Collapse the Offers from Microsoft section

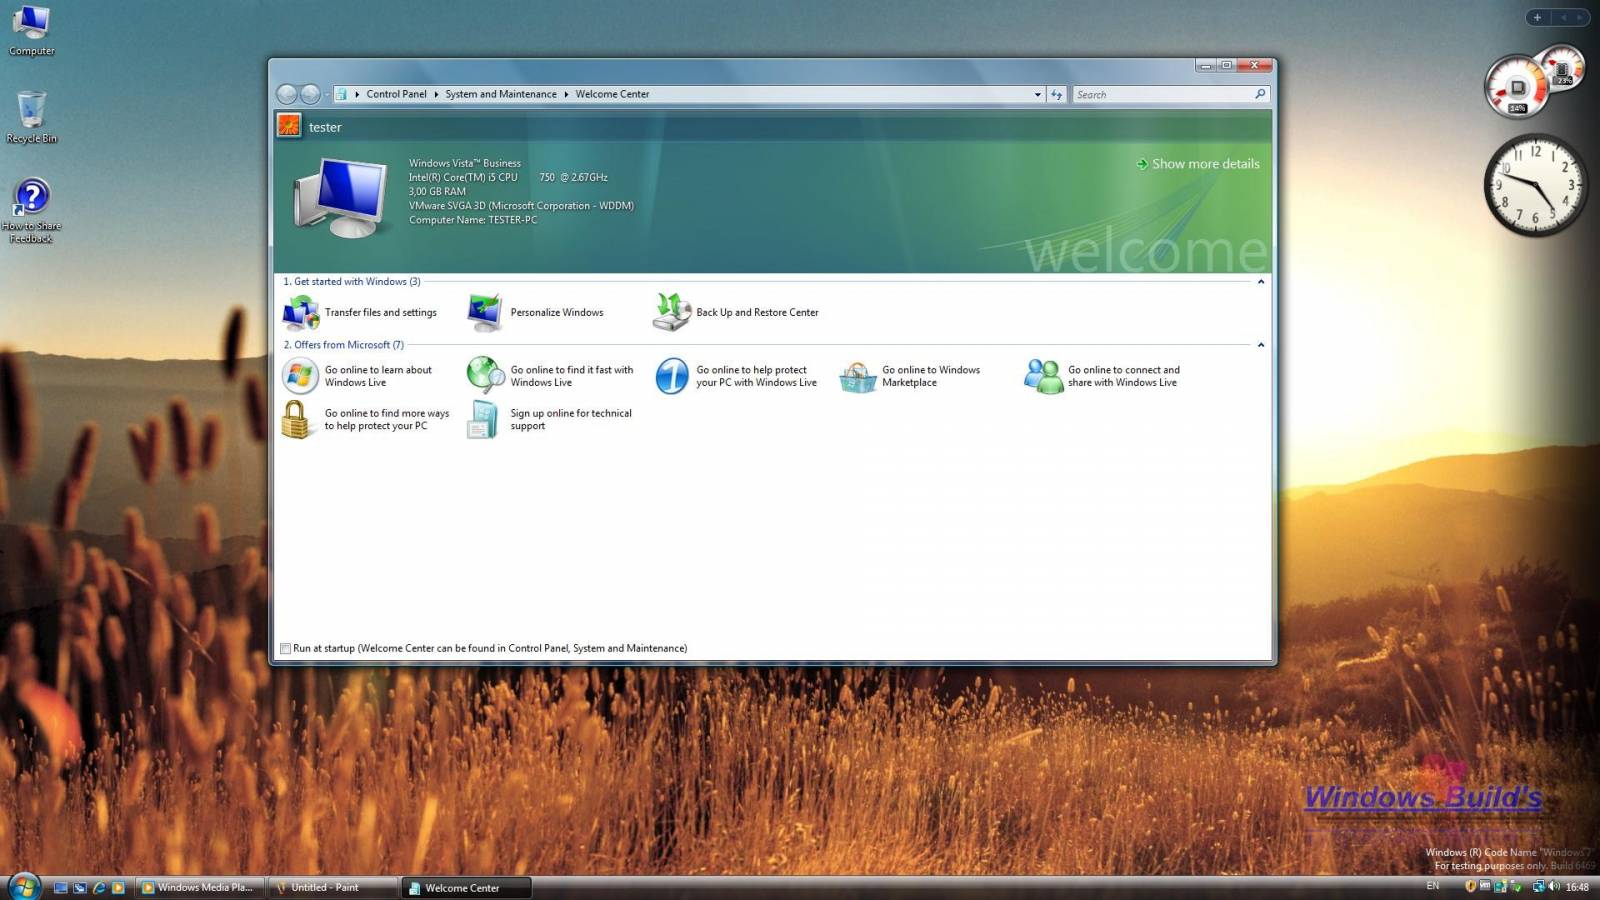pyautogui.click(x=1260, y=345)
